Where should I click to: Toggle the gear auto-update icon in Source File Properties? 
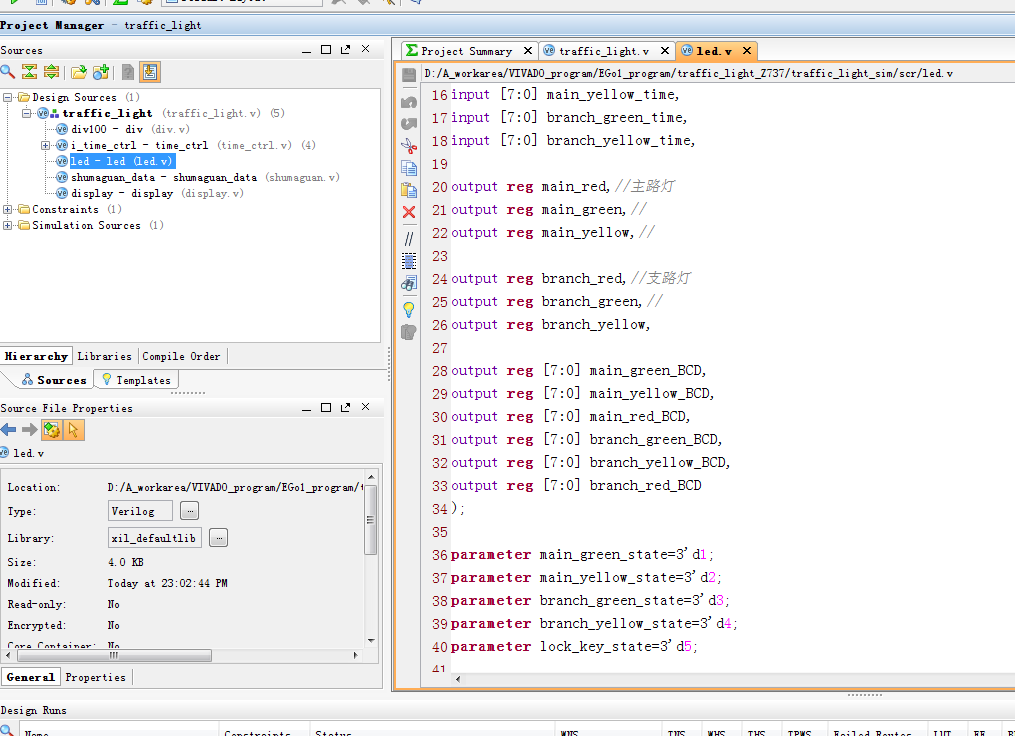point(52,430)
